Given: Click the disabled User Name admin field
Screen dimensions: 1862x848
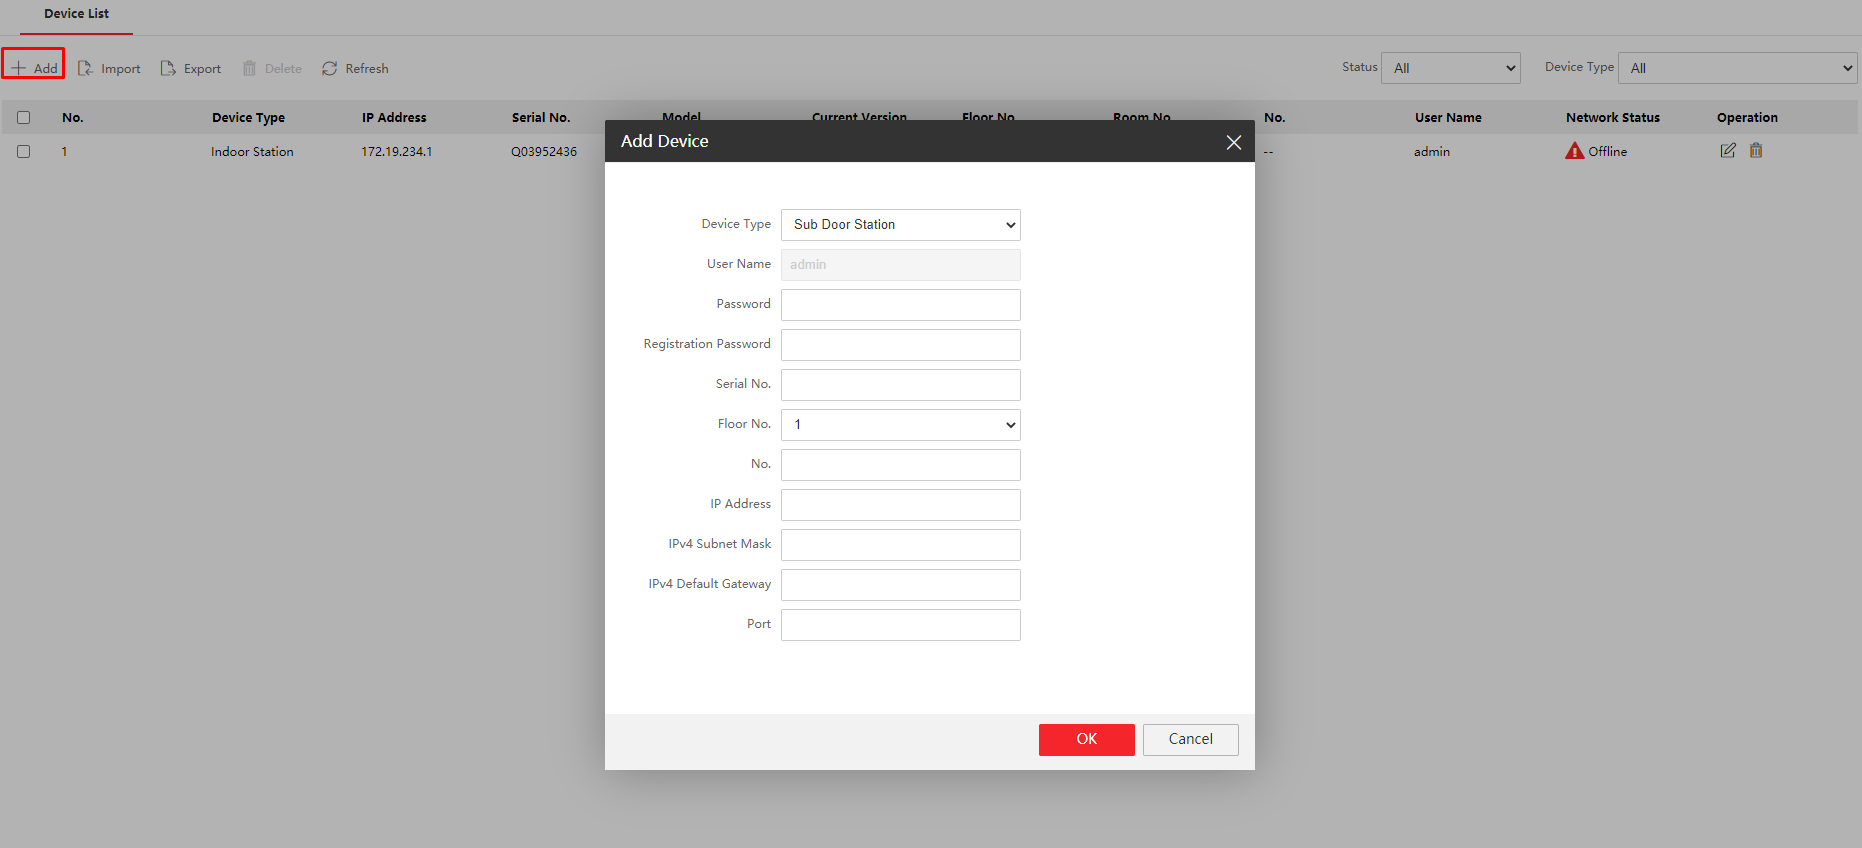Looking at the screenshot, I should (901, 265).
